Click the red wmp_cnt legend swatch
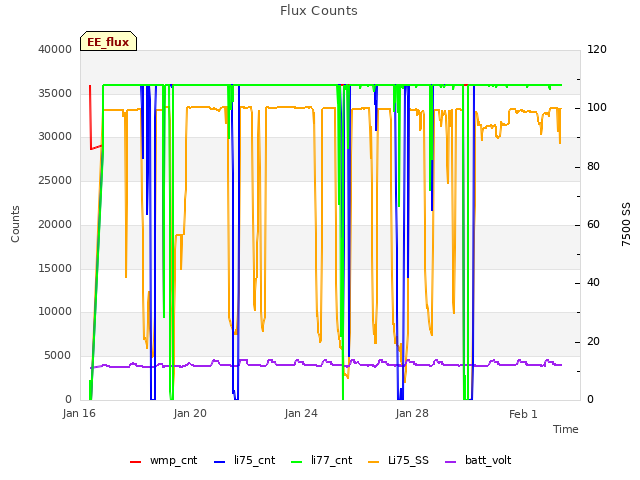 (136, 462)
